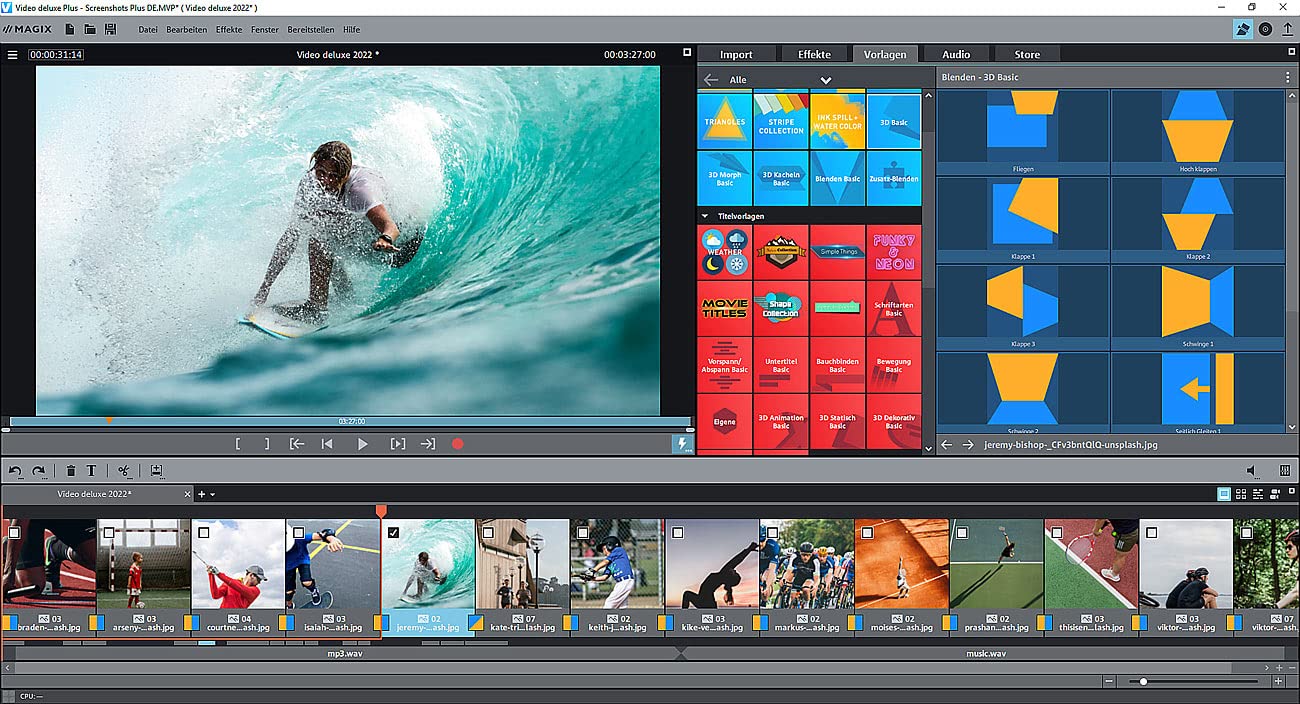Tick the checkbox on the courtne golf clip
The image size is (1300, 704).
click(203, 533)
